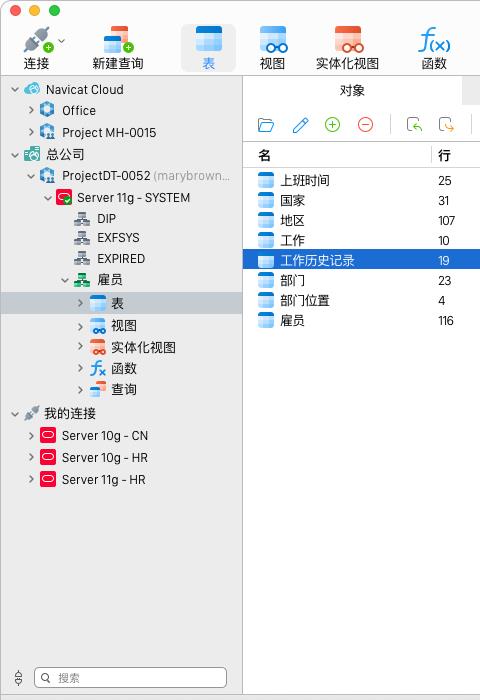Open the 连接 dropdown arrow
The height and width of the screenshot is (700, 480).
point(62,41)
